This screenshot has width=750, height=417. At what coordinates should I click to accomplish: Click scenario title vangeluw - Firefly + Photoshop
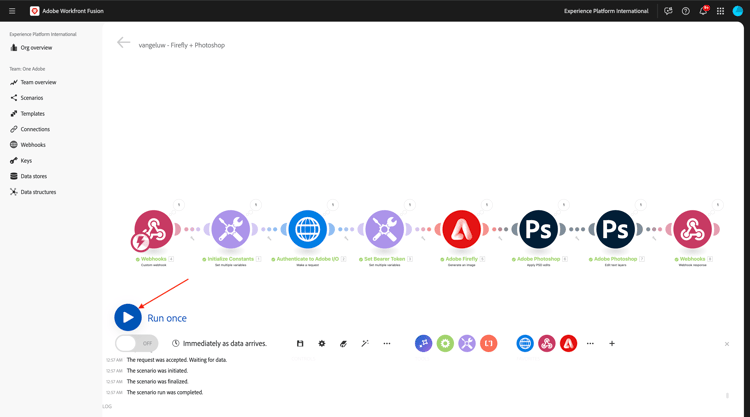182,45
